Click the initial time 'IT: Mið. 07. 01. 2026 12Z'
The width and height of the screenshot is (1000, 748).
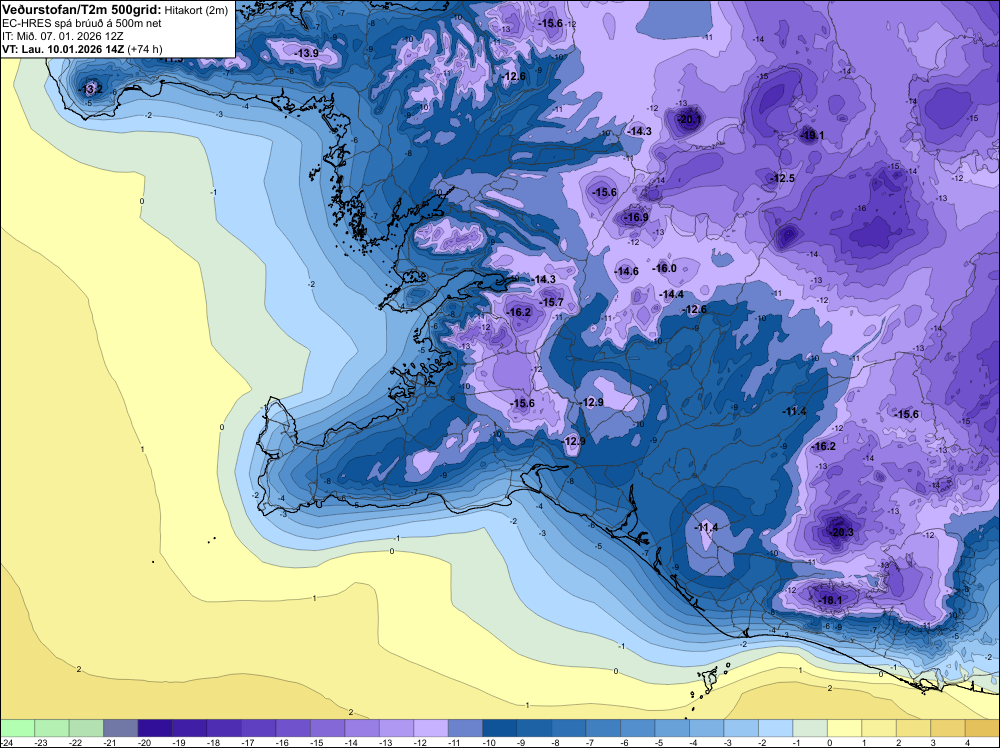[x=62, y=36]
